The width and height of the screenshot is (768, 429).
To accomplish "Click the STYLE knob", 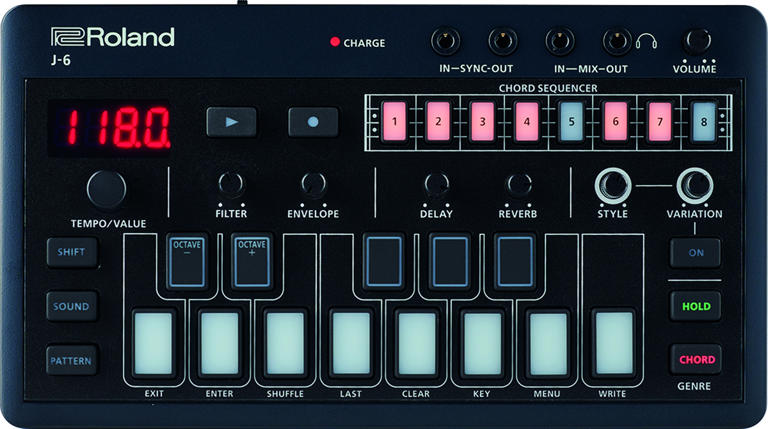I will click(613, 186).
